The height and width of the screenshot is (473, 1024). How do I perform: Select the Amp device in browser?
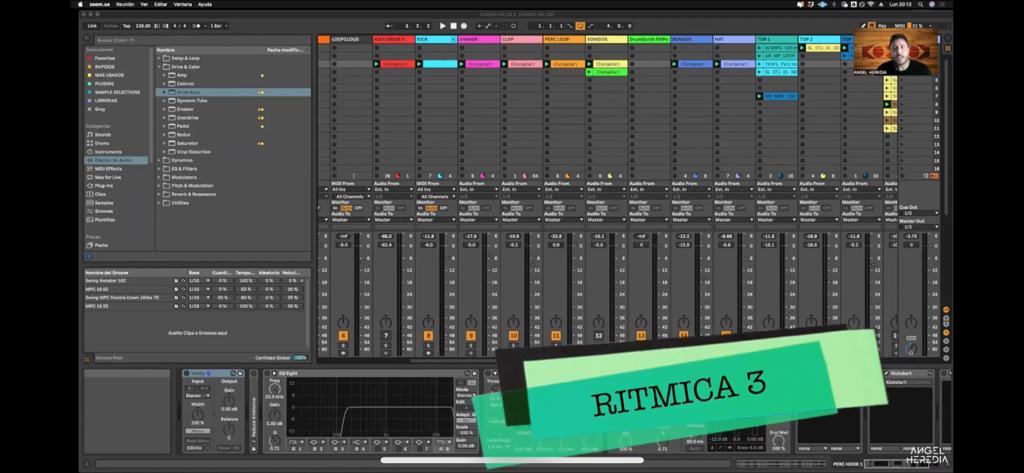(182, 75)
